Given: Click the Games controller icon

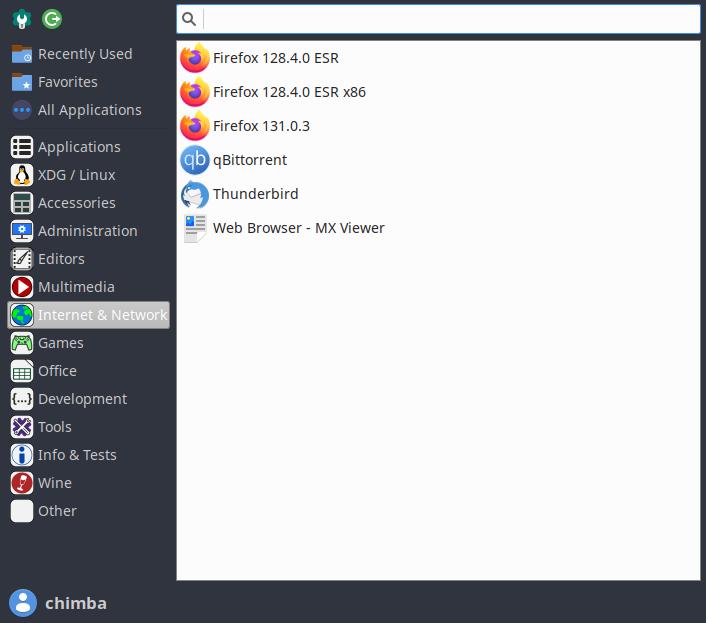Looking at the screenshot, I should (x=22, y=343).
